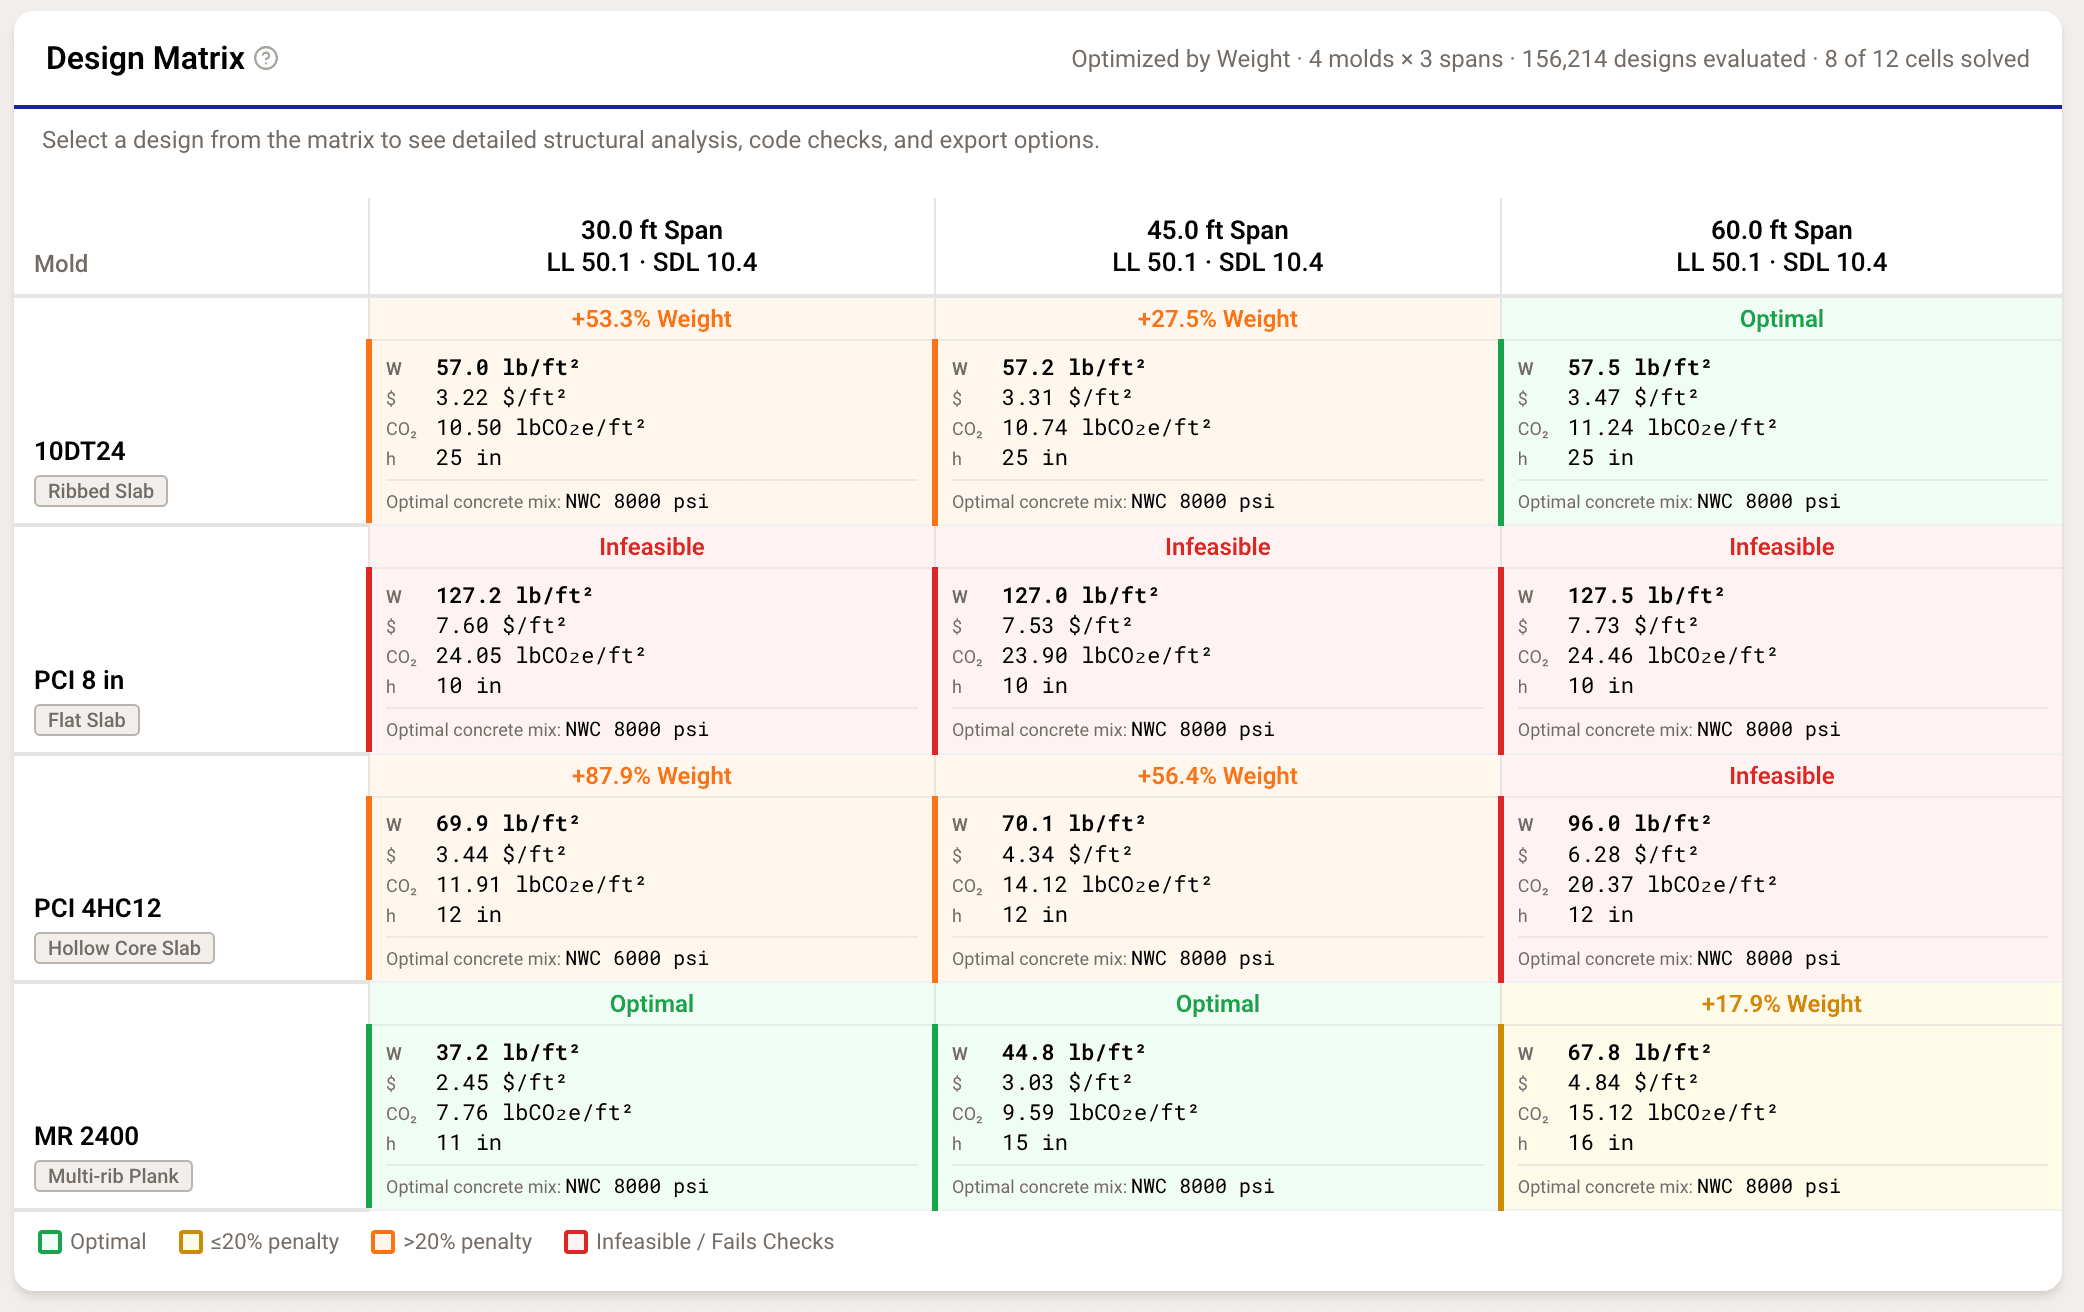
Task: Click the Design Matrix title
Action: (x=145, y=58)
